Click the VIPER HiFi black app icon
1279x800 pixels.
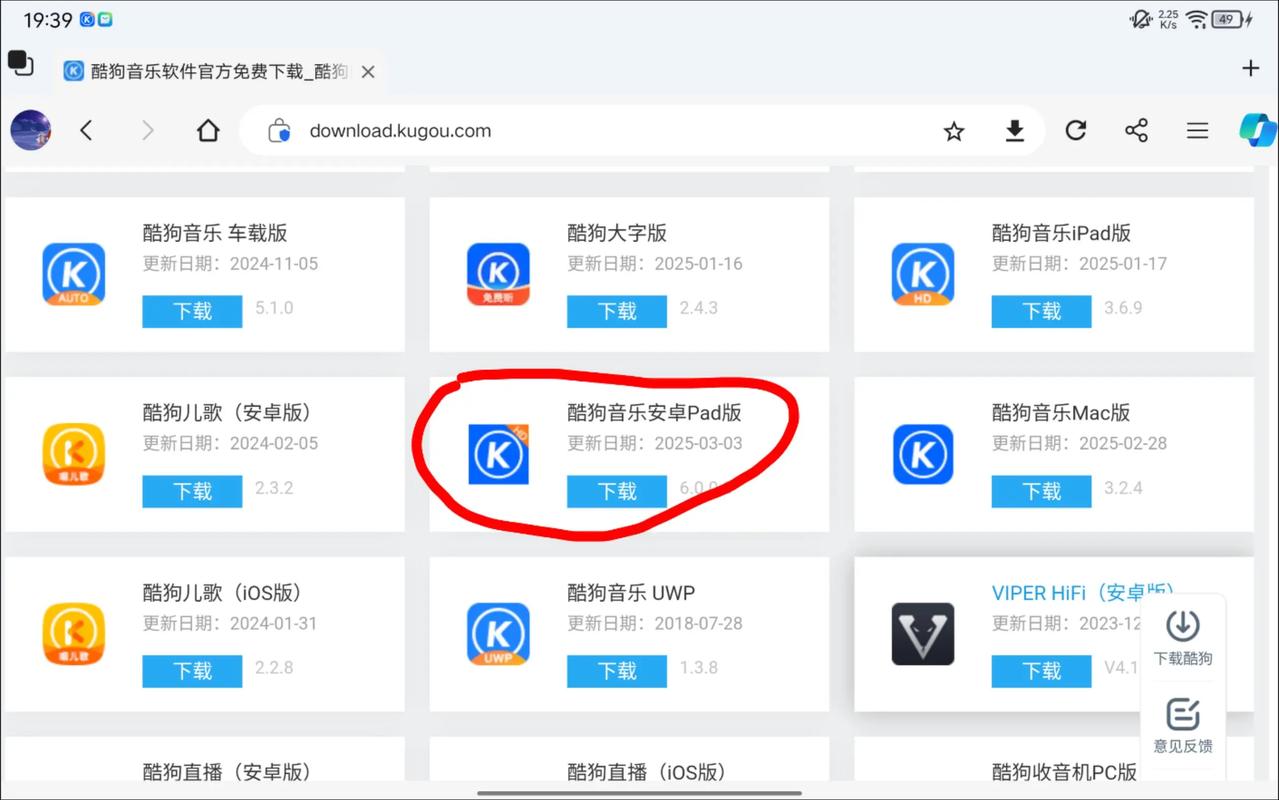coord(921,634)
